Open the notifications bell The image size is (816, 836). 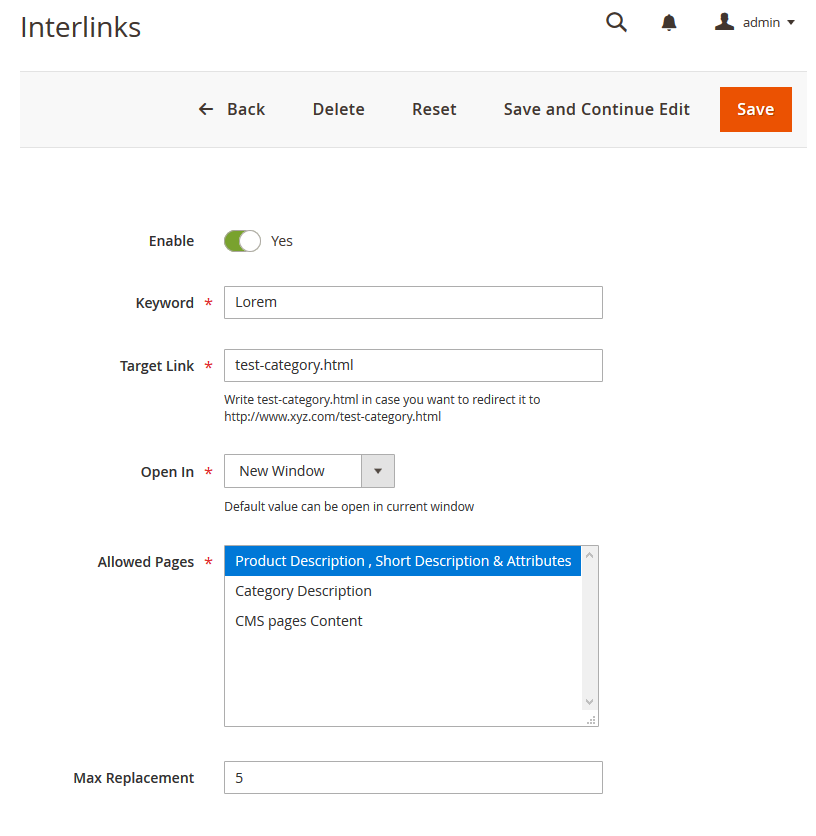click(x=669, y=22)
